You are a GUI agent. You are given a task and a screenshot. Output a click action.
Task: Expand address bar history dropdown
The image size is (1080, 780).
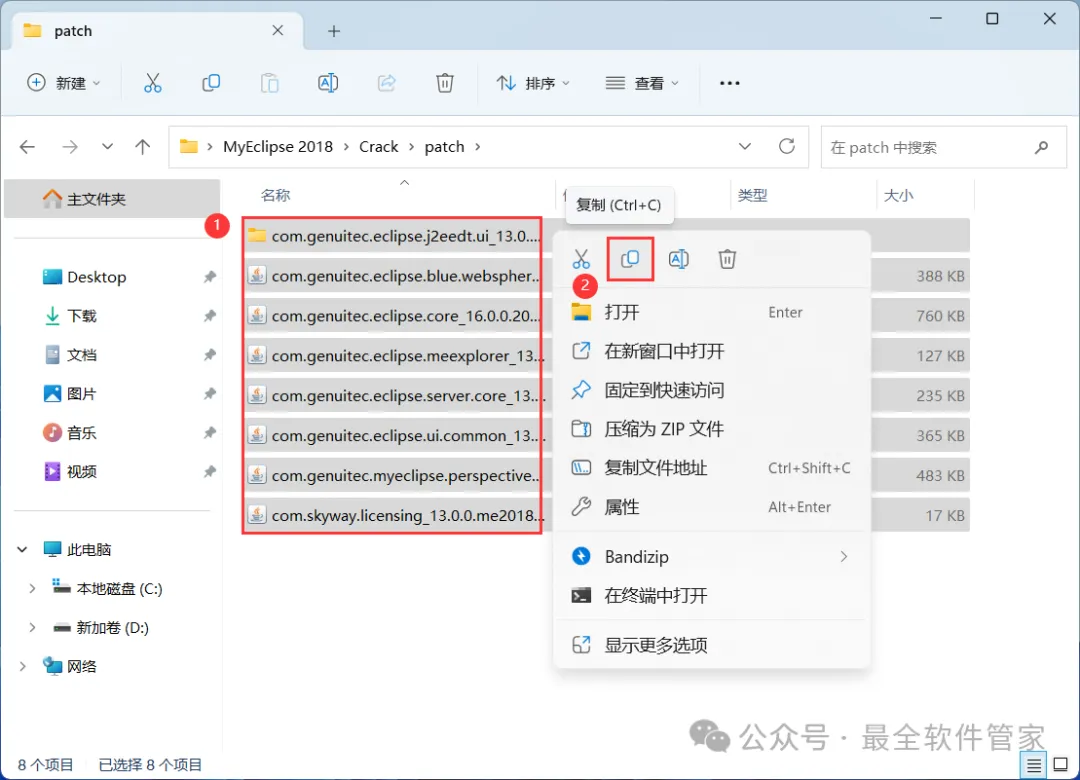745,147
